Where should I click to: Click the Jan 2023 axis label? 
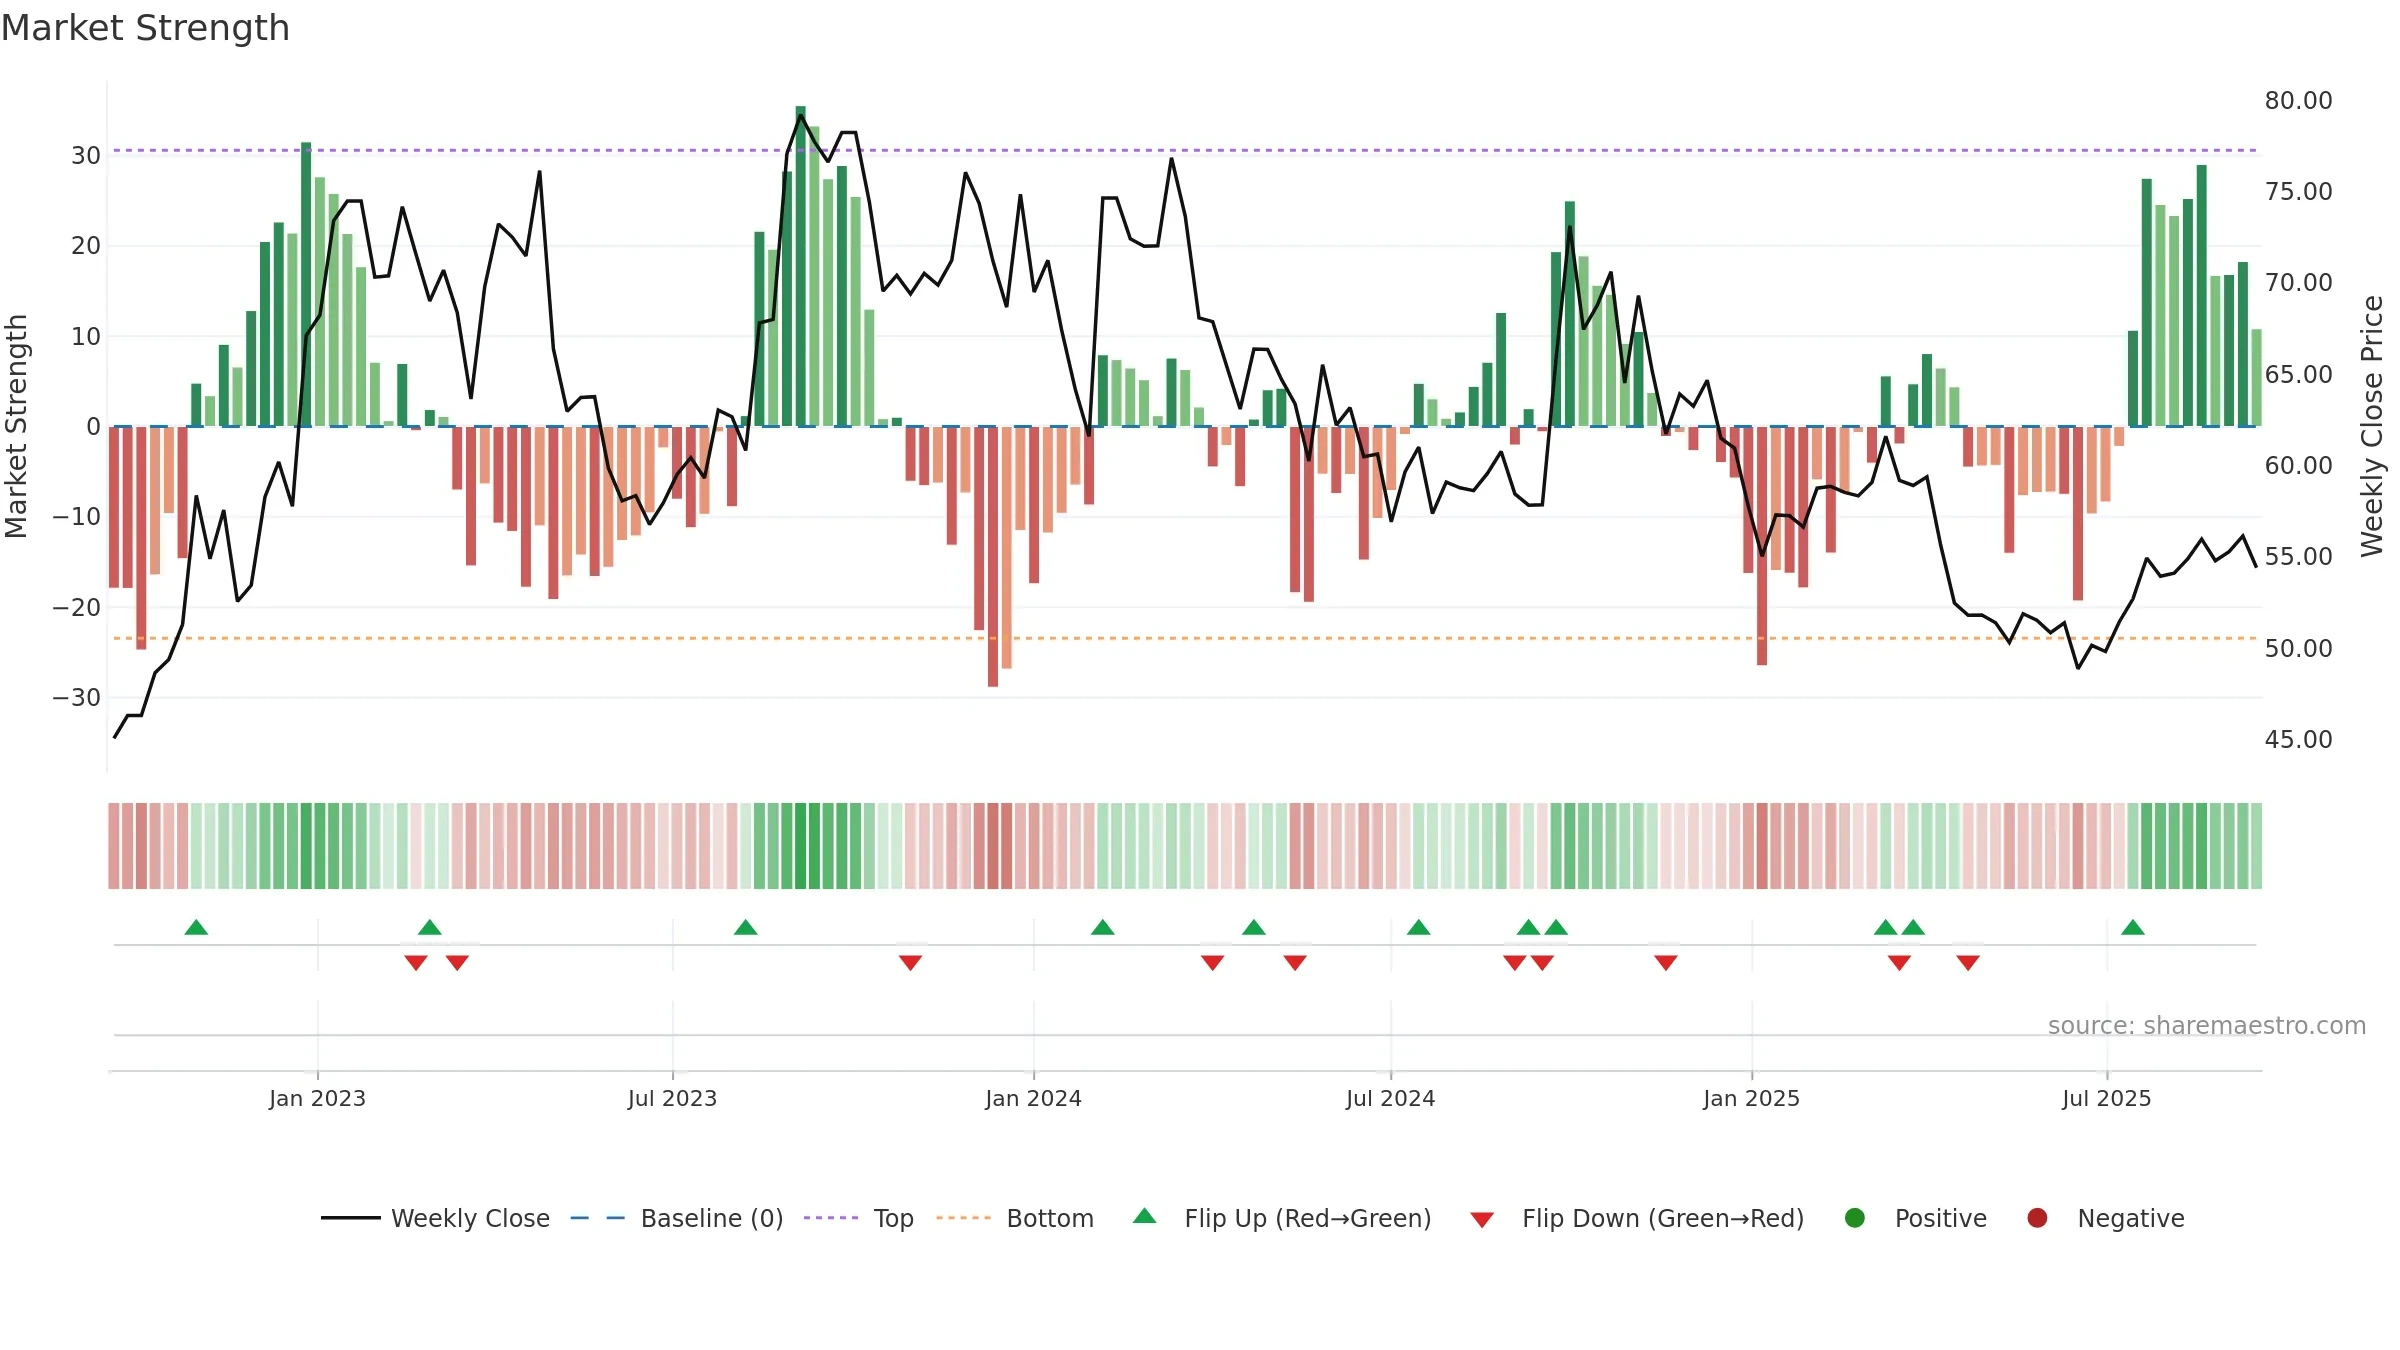(317, 1098)
